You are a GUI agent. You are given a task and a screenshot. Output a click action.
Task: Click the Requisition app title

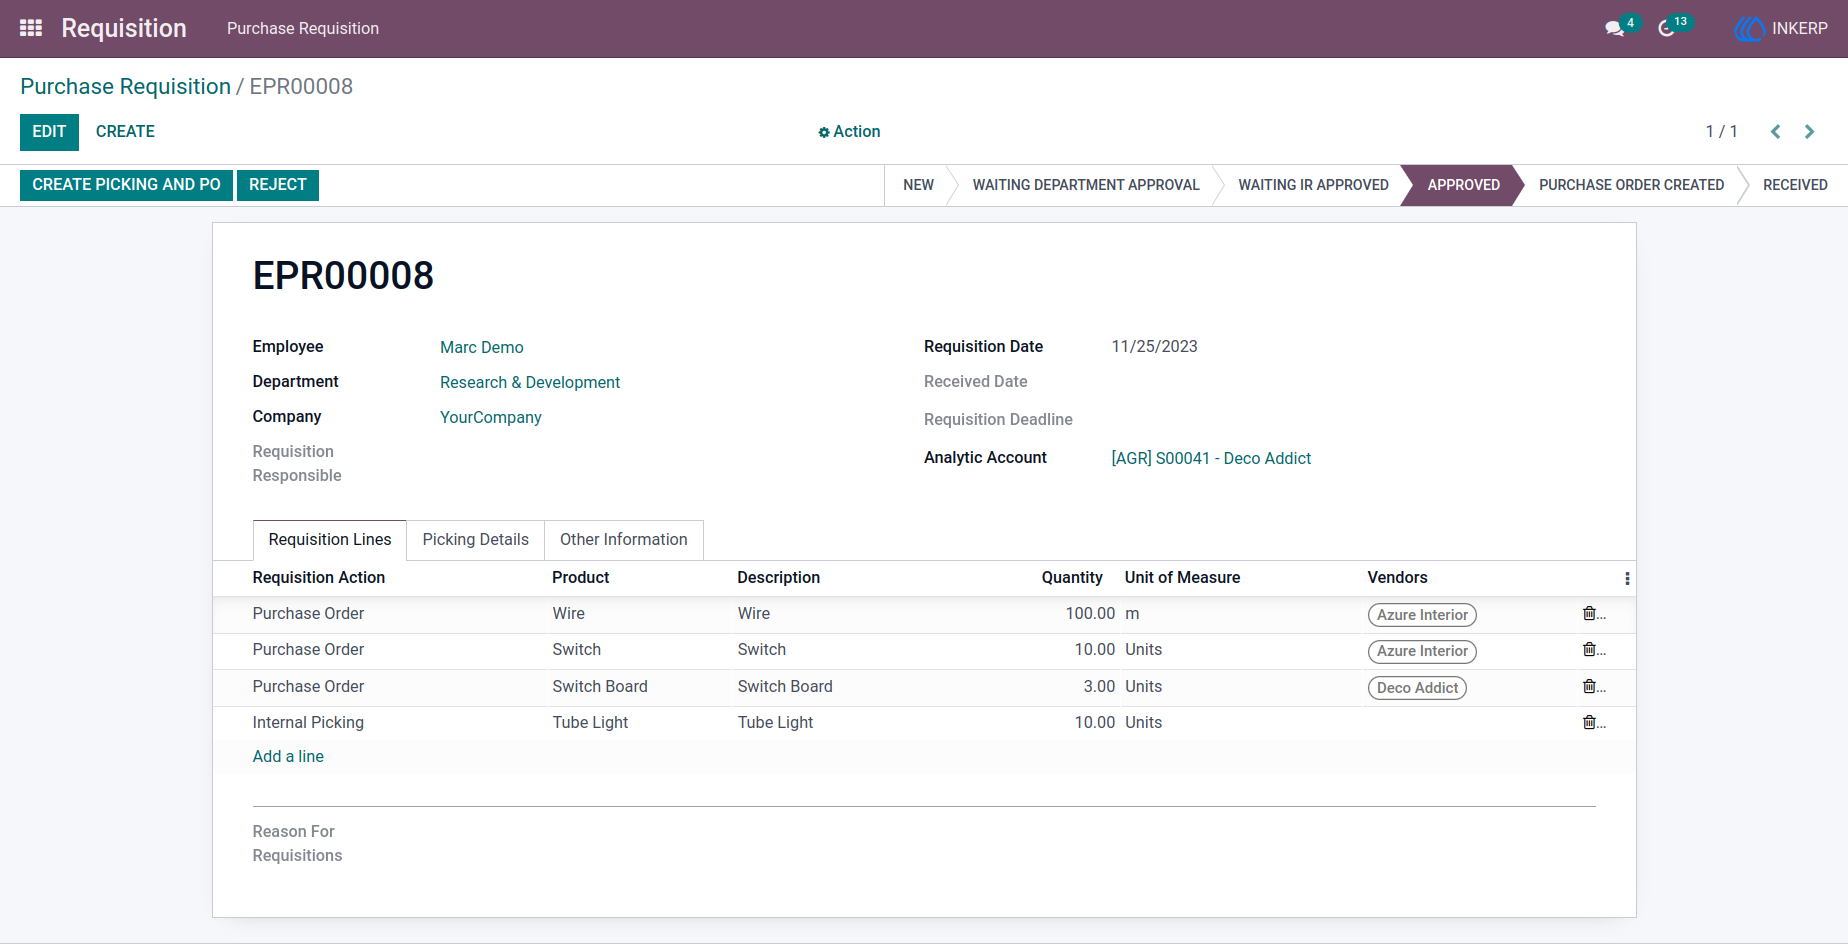pos(124,28)
